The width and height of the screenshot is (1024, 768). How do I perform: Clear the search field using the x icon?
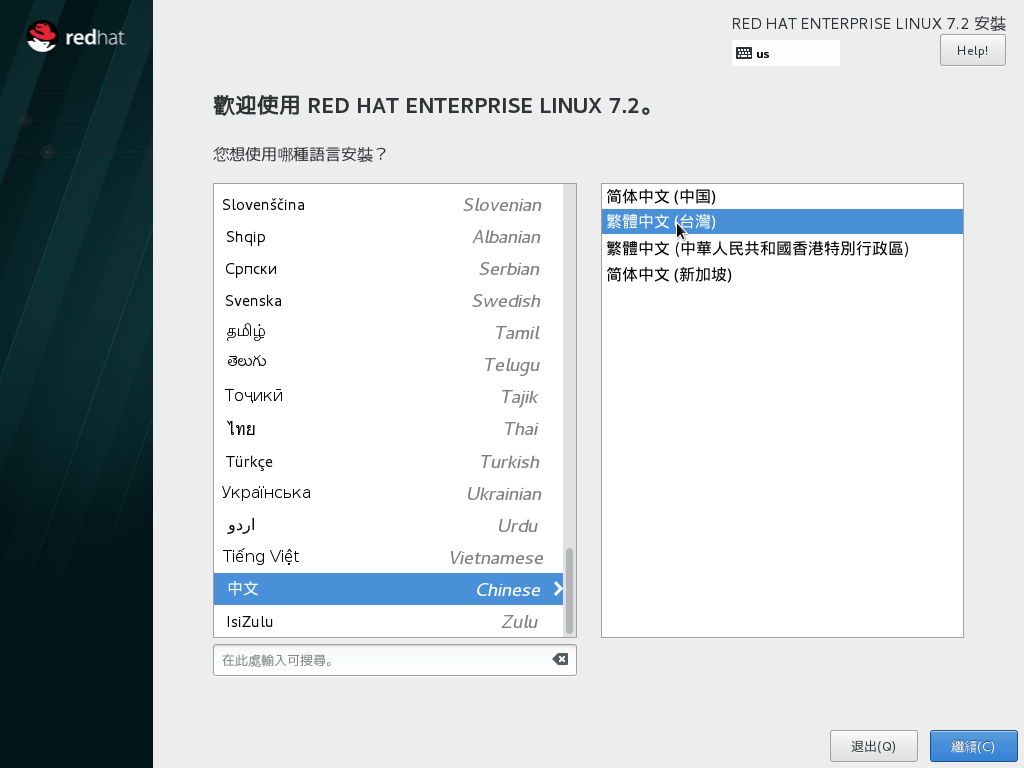(560, 660)
